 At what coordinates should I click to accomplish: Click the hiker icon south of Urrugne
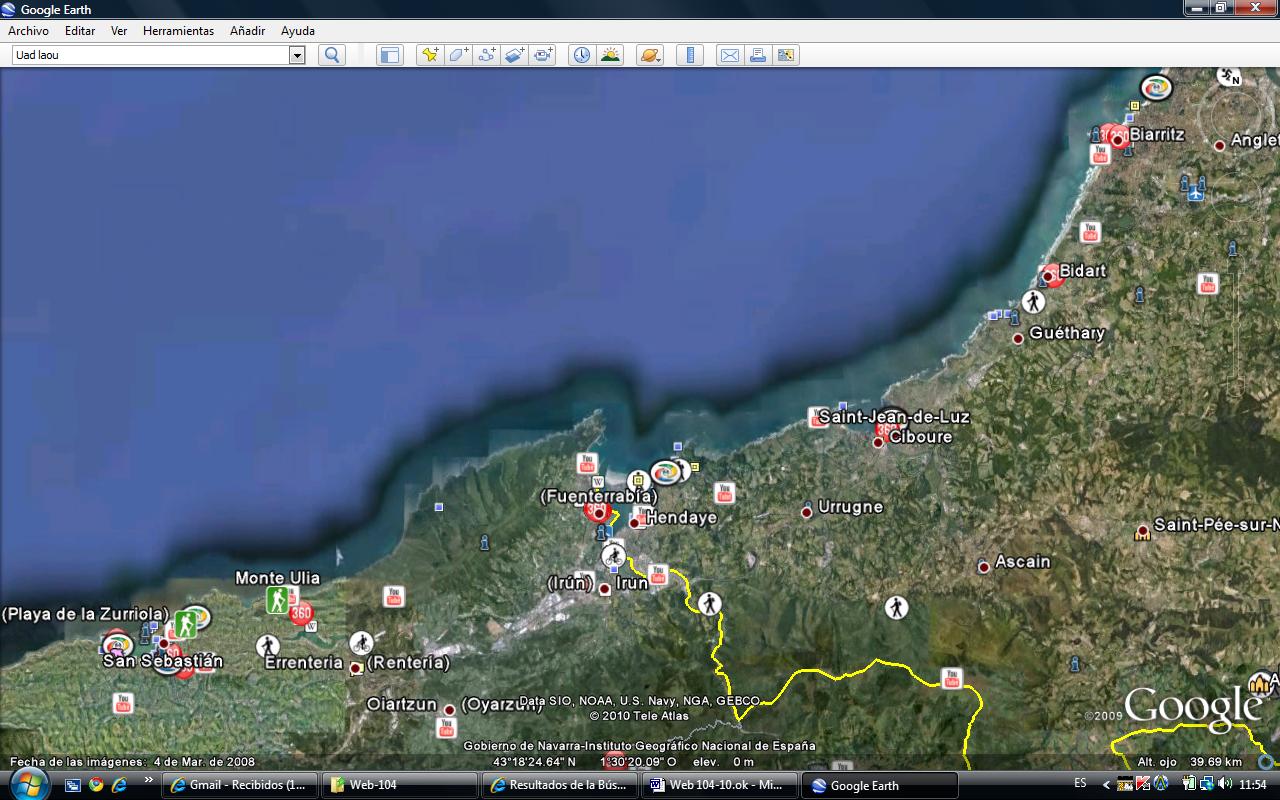896,606
